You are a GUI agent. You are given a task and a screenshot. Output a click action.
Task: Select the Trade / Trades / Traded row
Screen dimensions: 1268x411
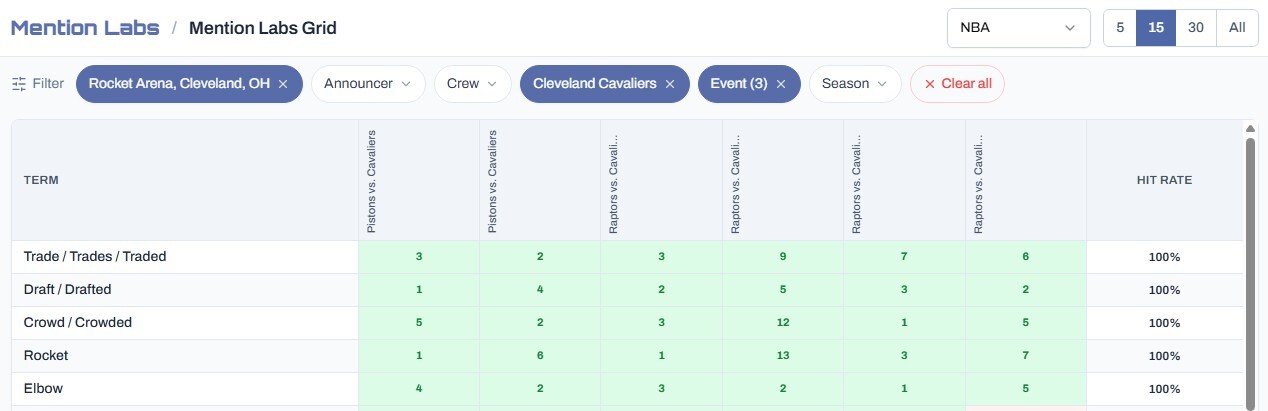coord(627,257)
